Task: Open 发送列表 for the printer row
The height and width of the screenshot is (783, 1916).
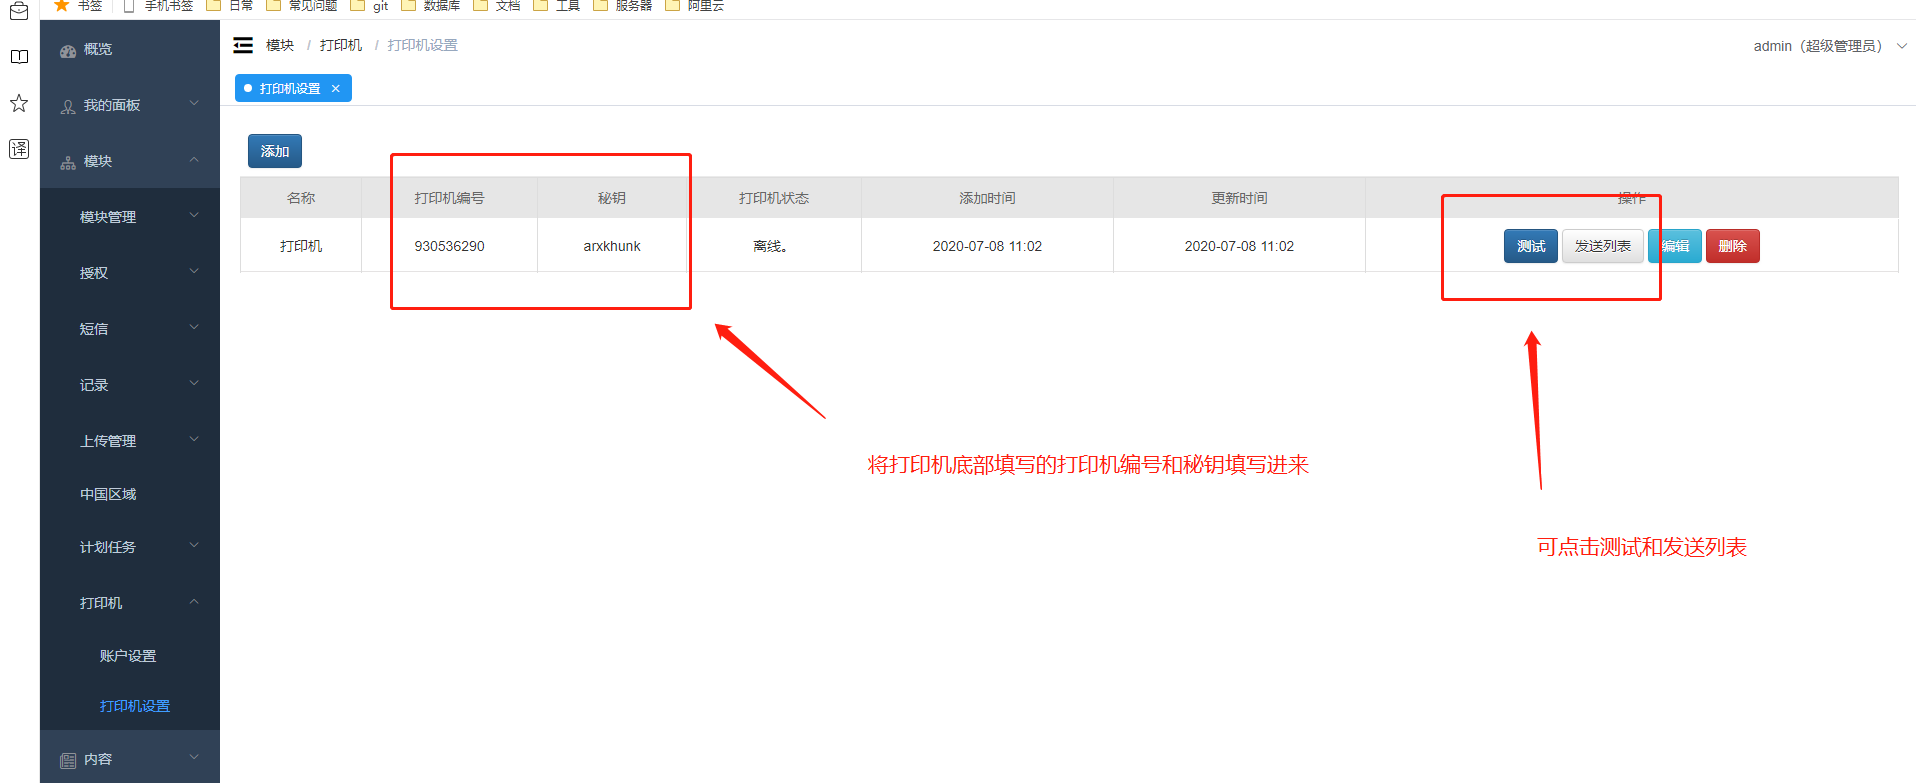Action: [x=1603, y=246]
